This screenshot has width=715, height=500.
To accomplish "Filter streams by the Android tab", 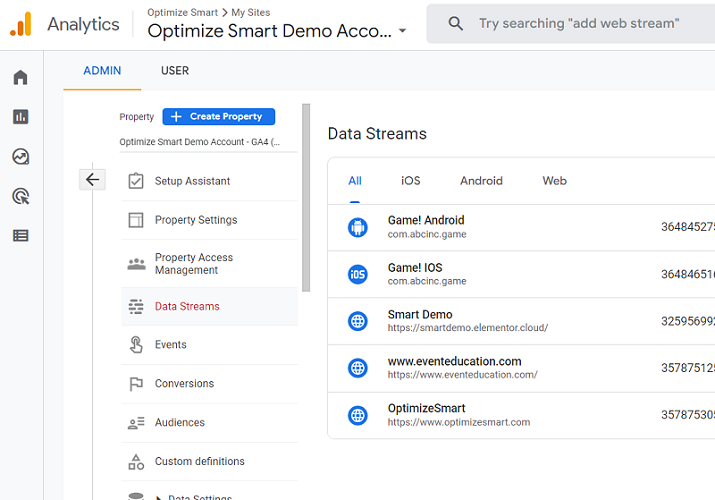I will tap(481, 181).
